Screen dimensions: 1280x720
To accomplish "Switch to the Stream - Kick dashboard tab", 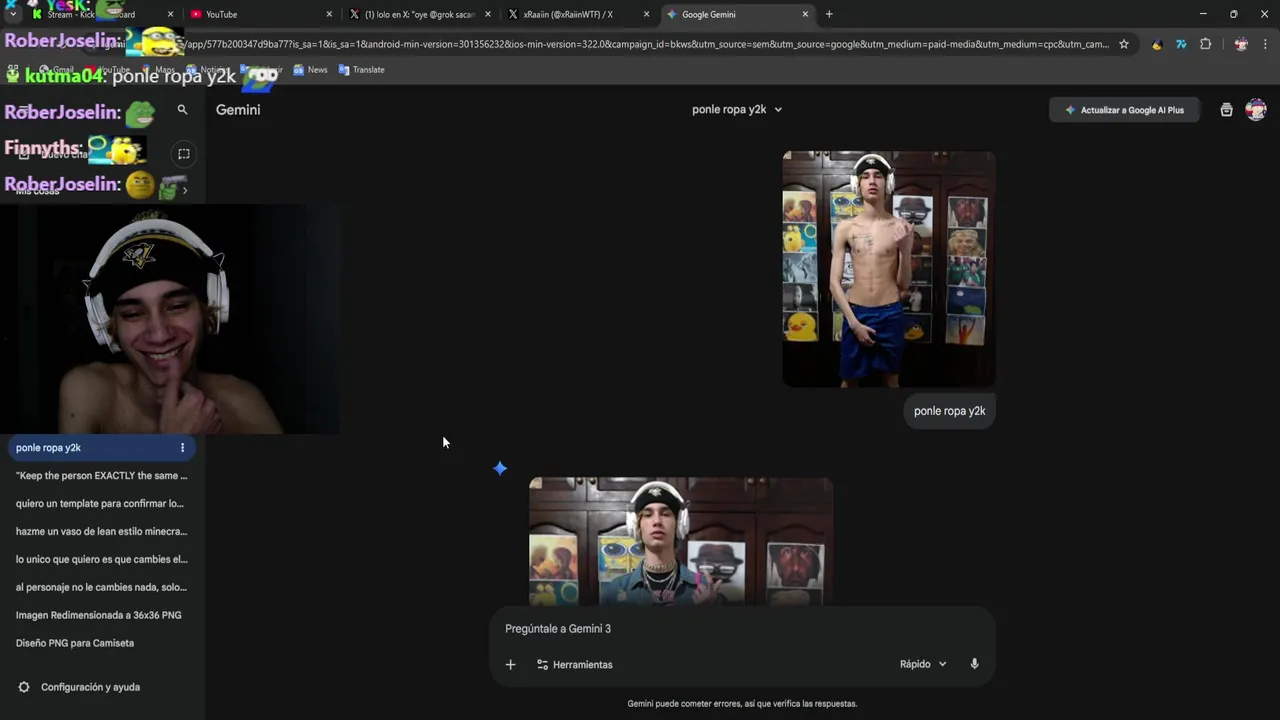I will coord(100,14).
